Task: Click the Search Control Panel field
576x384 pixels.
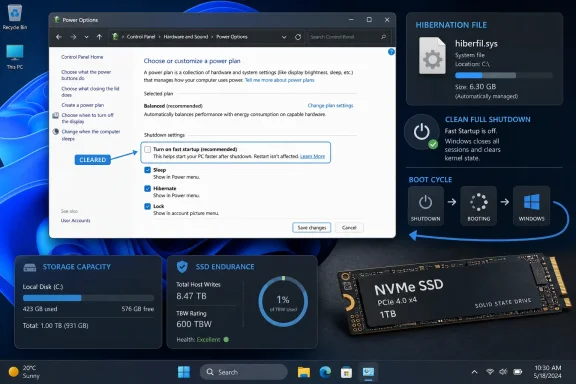Action: [x=348, y=37]
